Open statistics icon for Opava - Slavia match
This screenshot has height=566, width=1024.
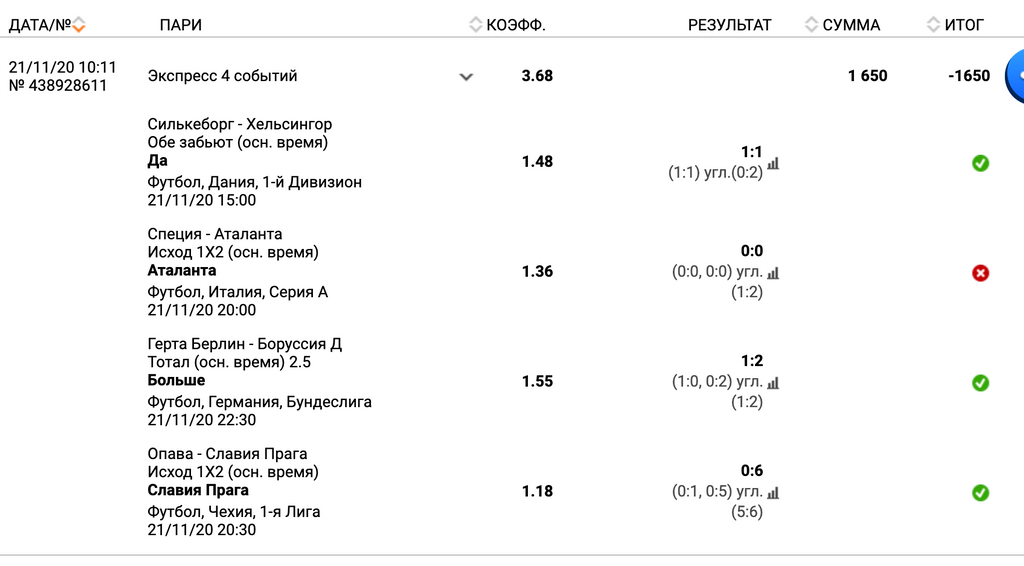pyautogui.click(x=773, y=493)
